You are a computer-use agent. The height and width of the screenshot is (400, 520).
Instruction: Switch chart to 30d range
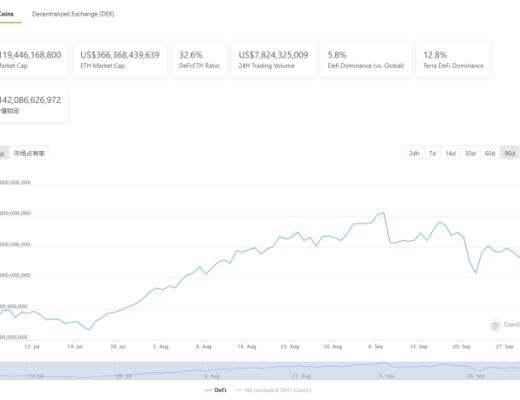(x=470, y=153)
